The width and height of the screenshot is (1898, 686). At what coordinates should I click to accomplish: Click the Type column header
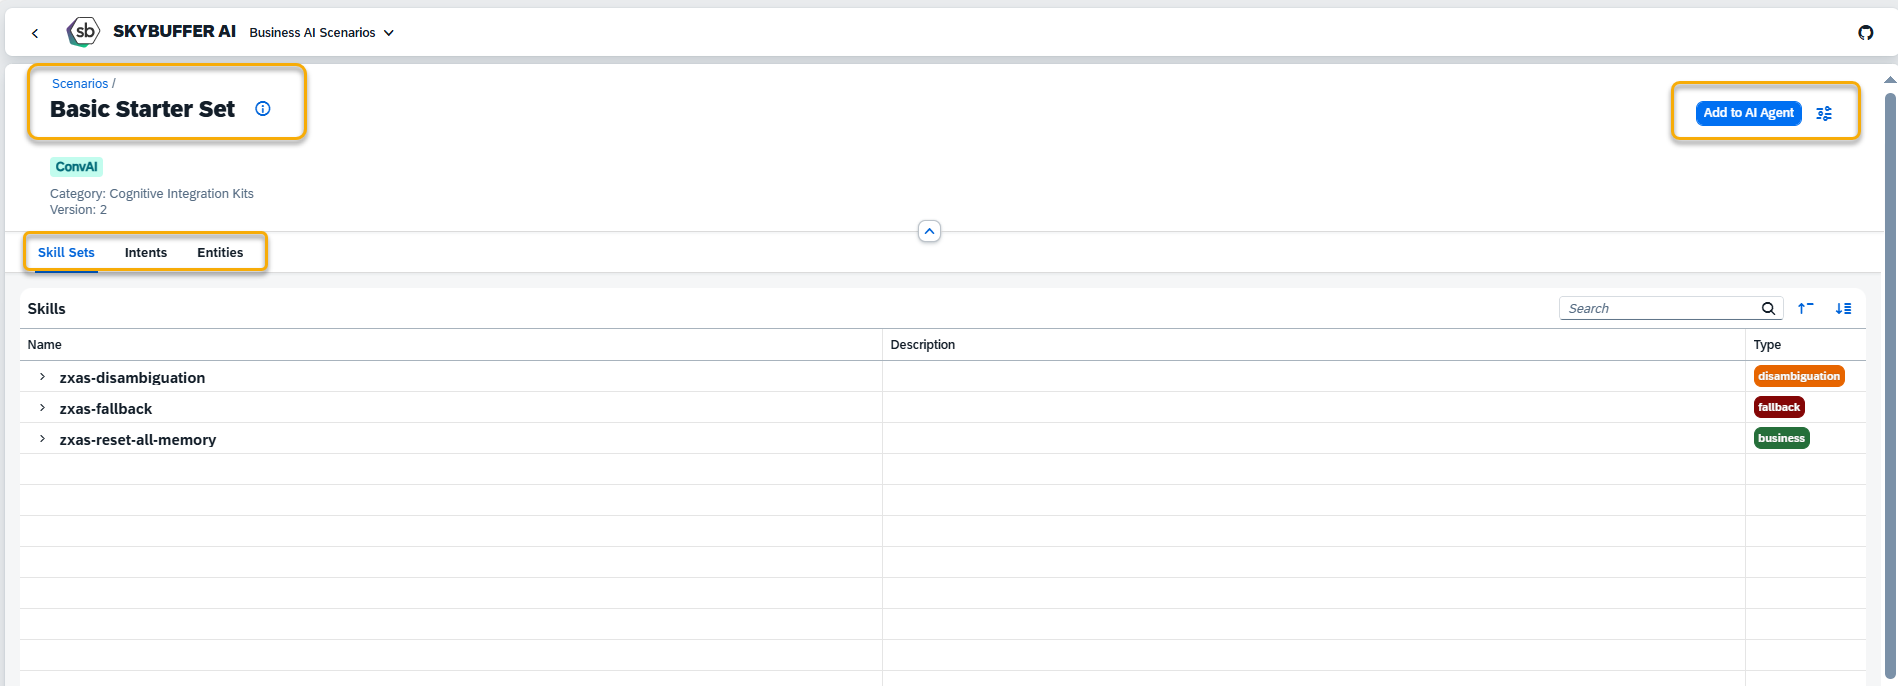1805,345
